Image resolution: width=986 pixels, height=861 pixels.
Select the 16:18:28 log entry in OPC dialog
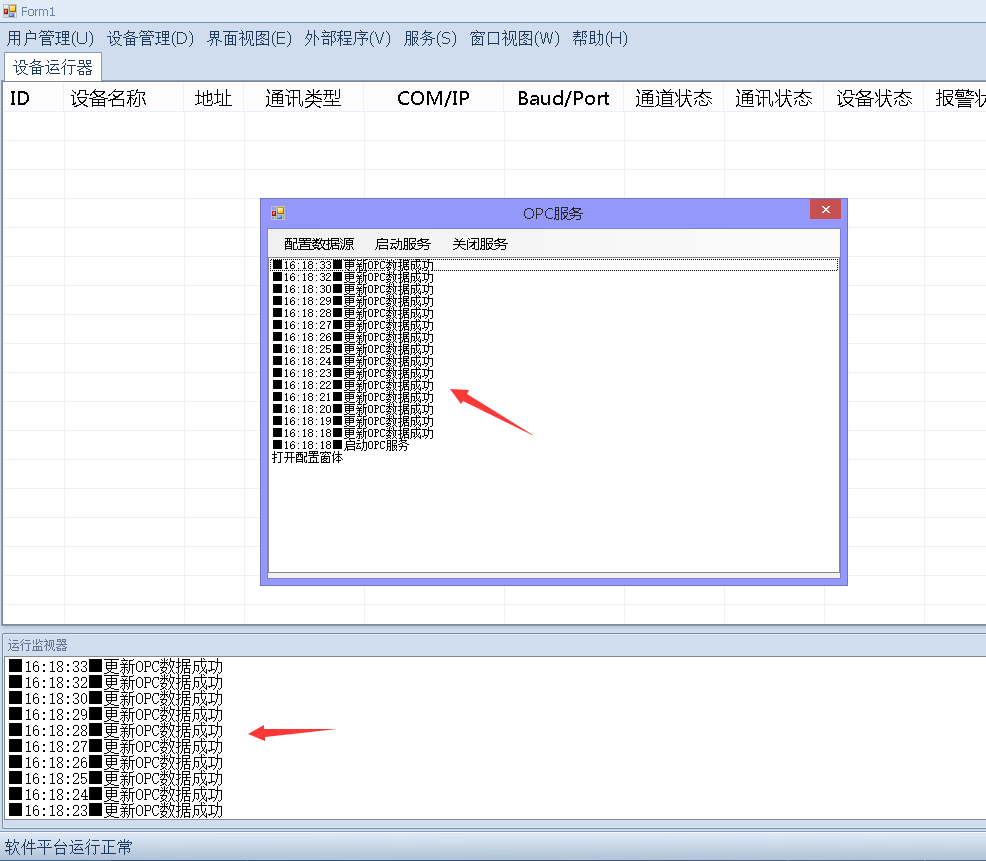click(554, 313)
